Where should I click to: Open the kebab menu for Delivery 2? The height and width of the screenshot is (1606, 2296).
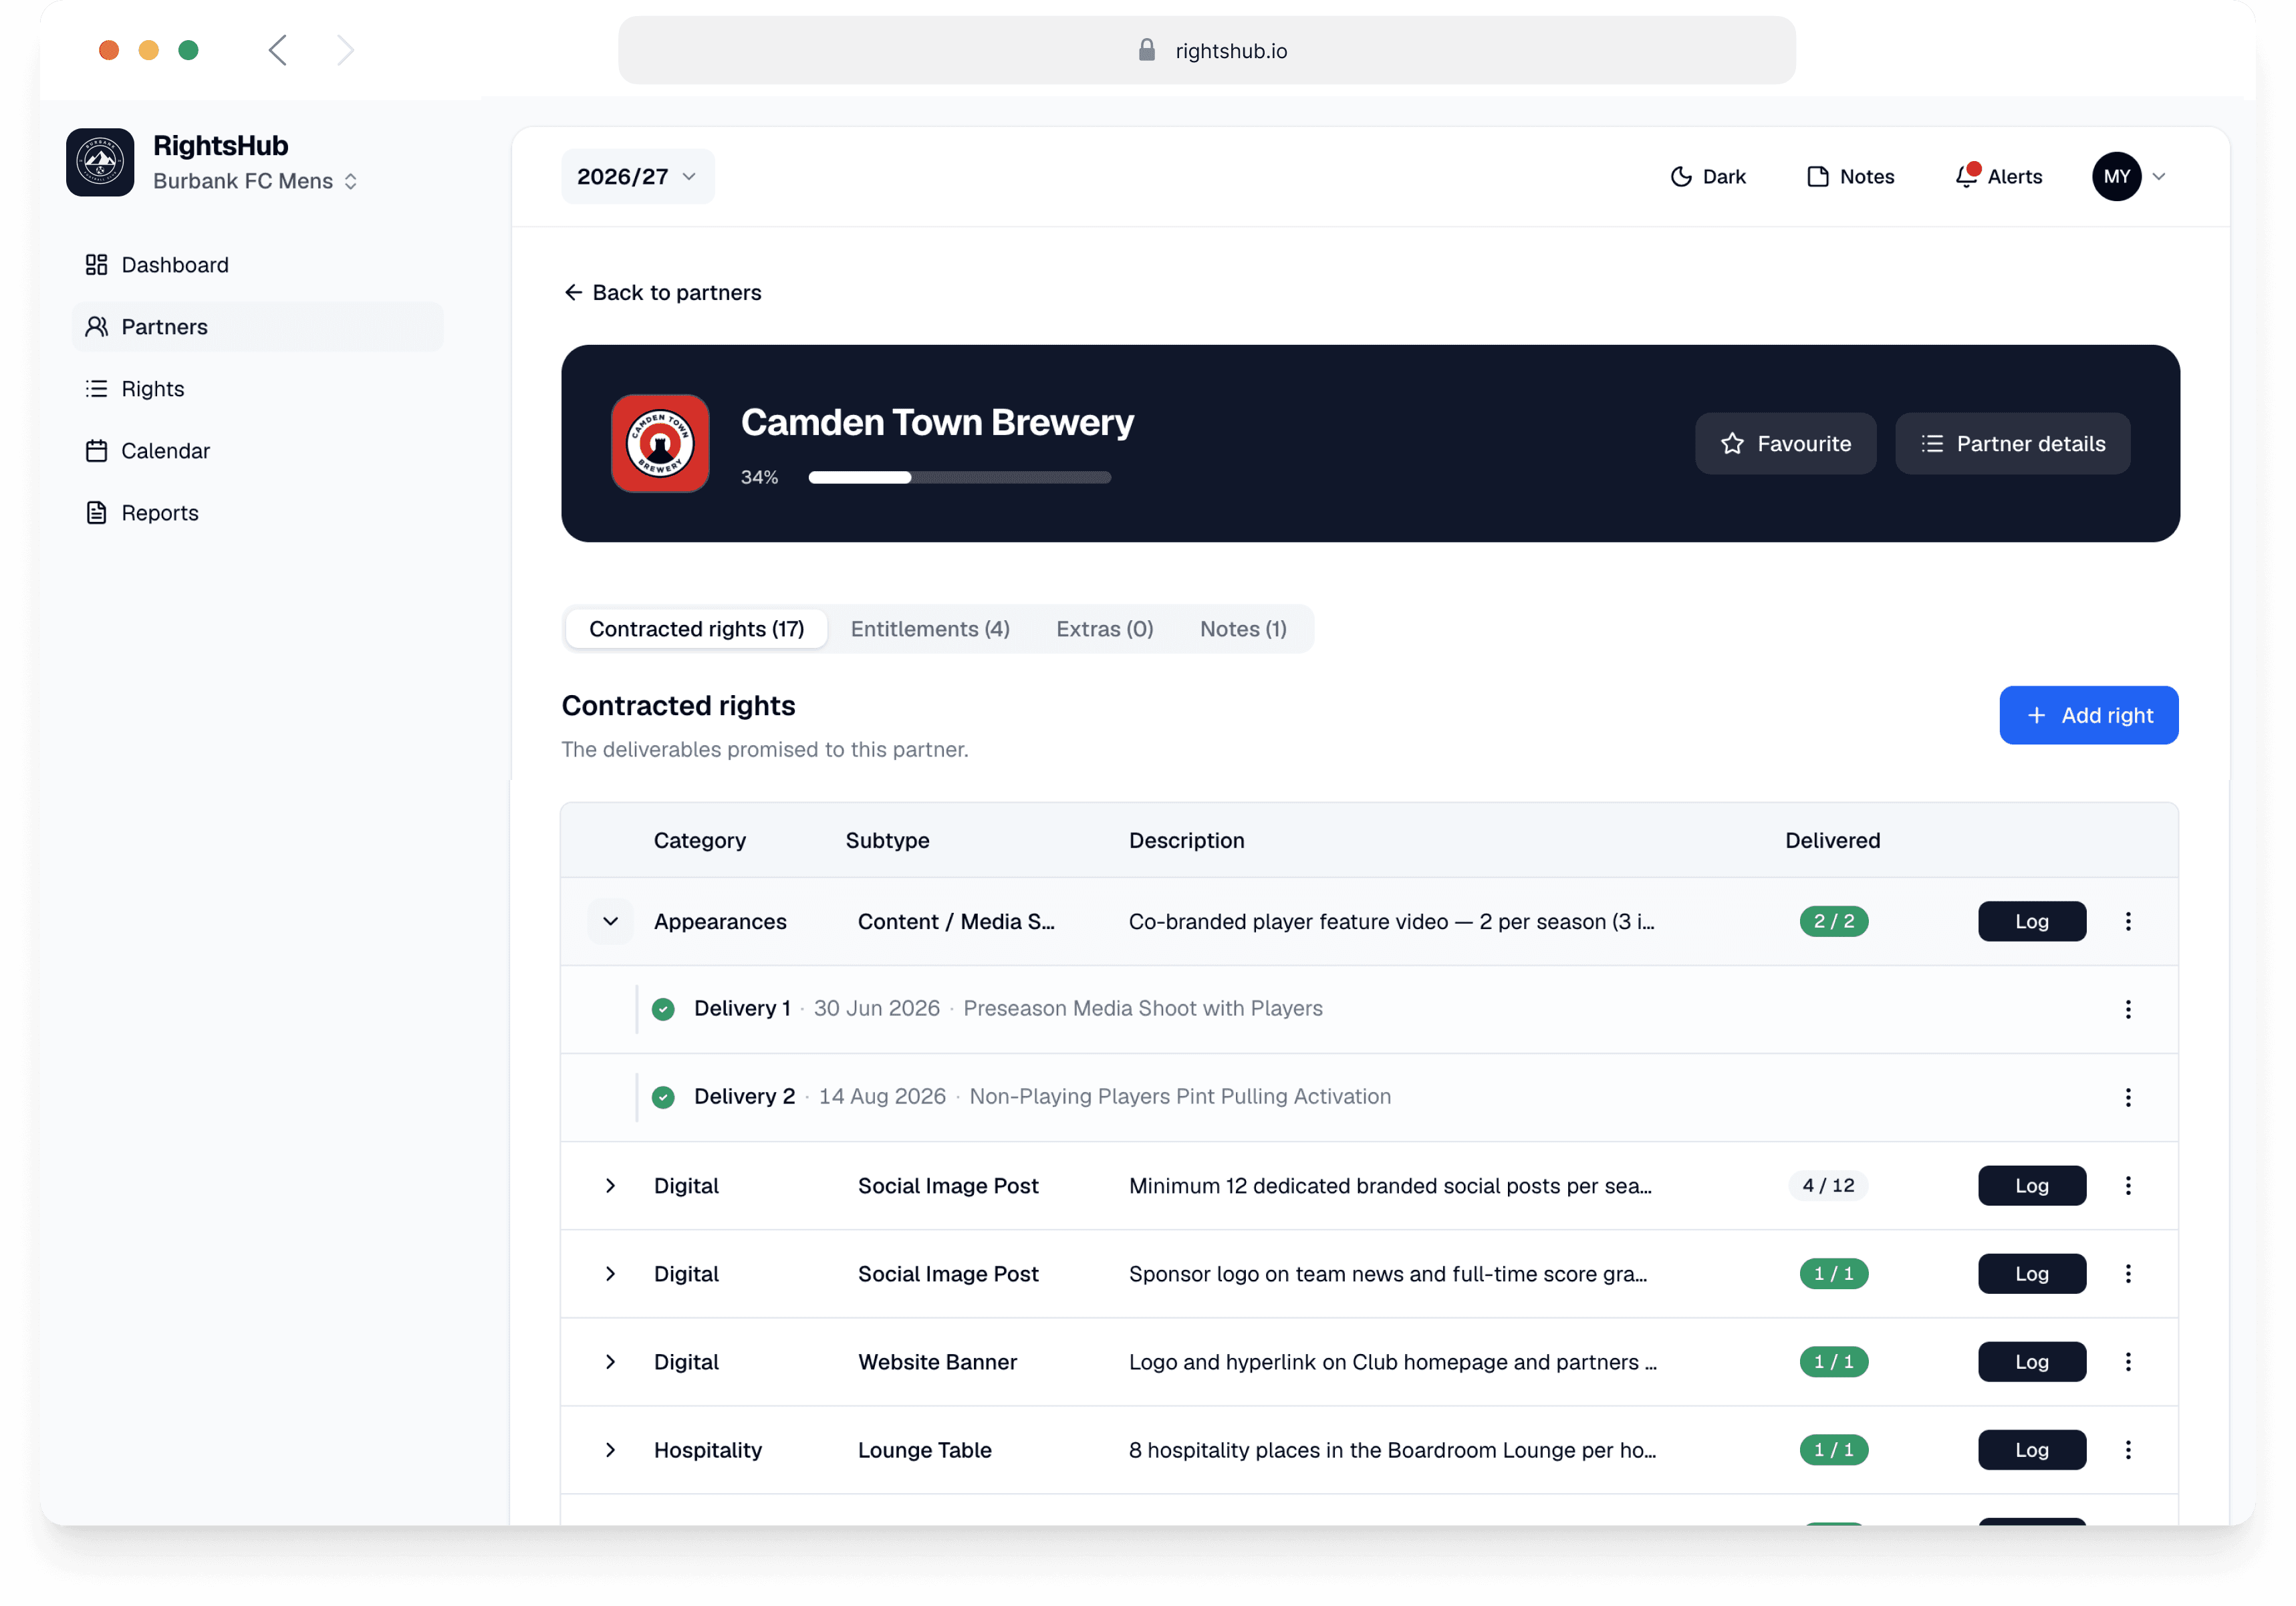point(2128,1097)
